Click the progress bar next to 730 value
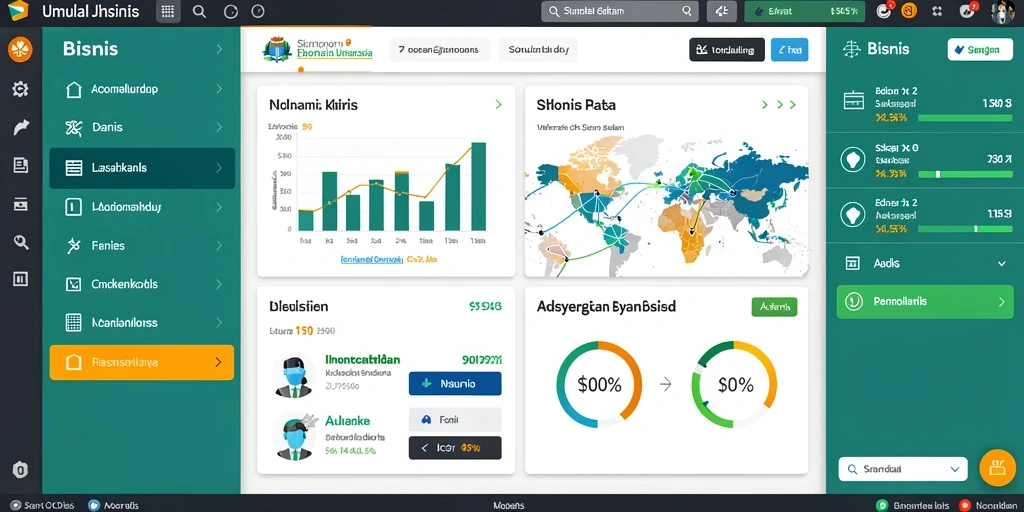Image resolution: width=1024 pixels, height=512 pixels. coord(965,174)
